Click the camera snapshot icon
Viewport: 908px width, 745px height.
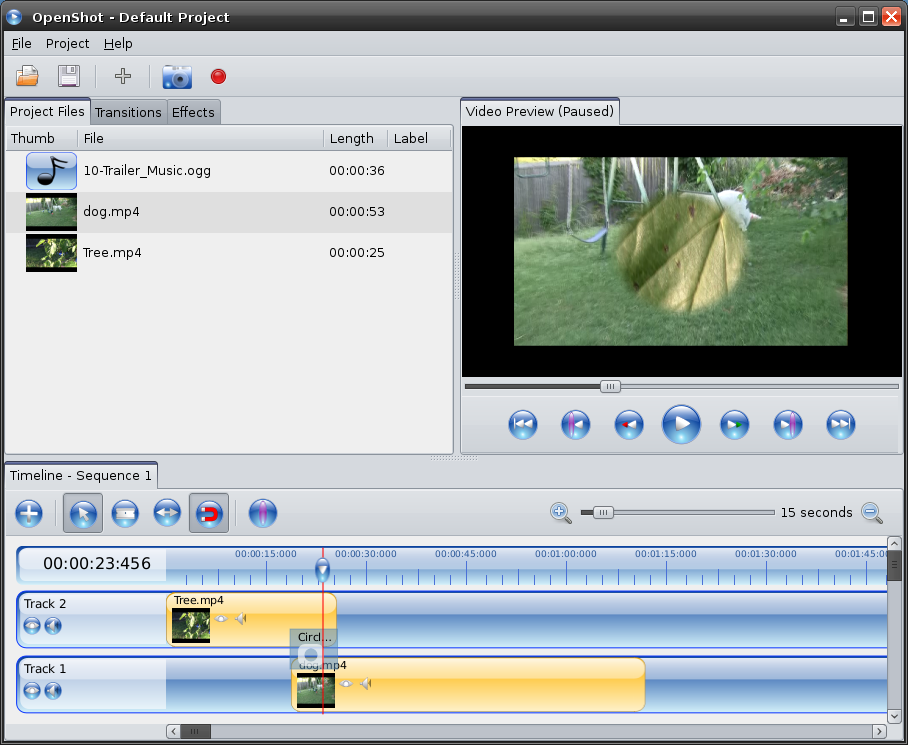tap(176, 76)
